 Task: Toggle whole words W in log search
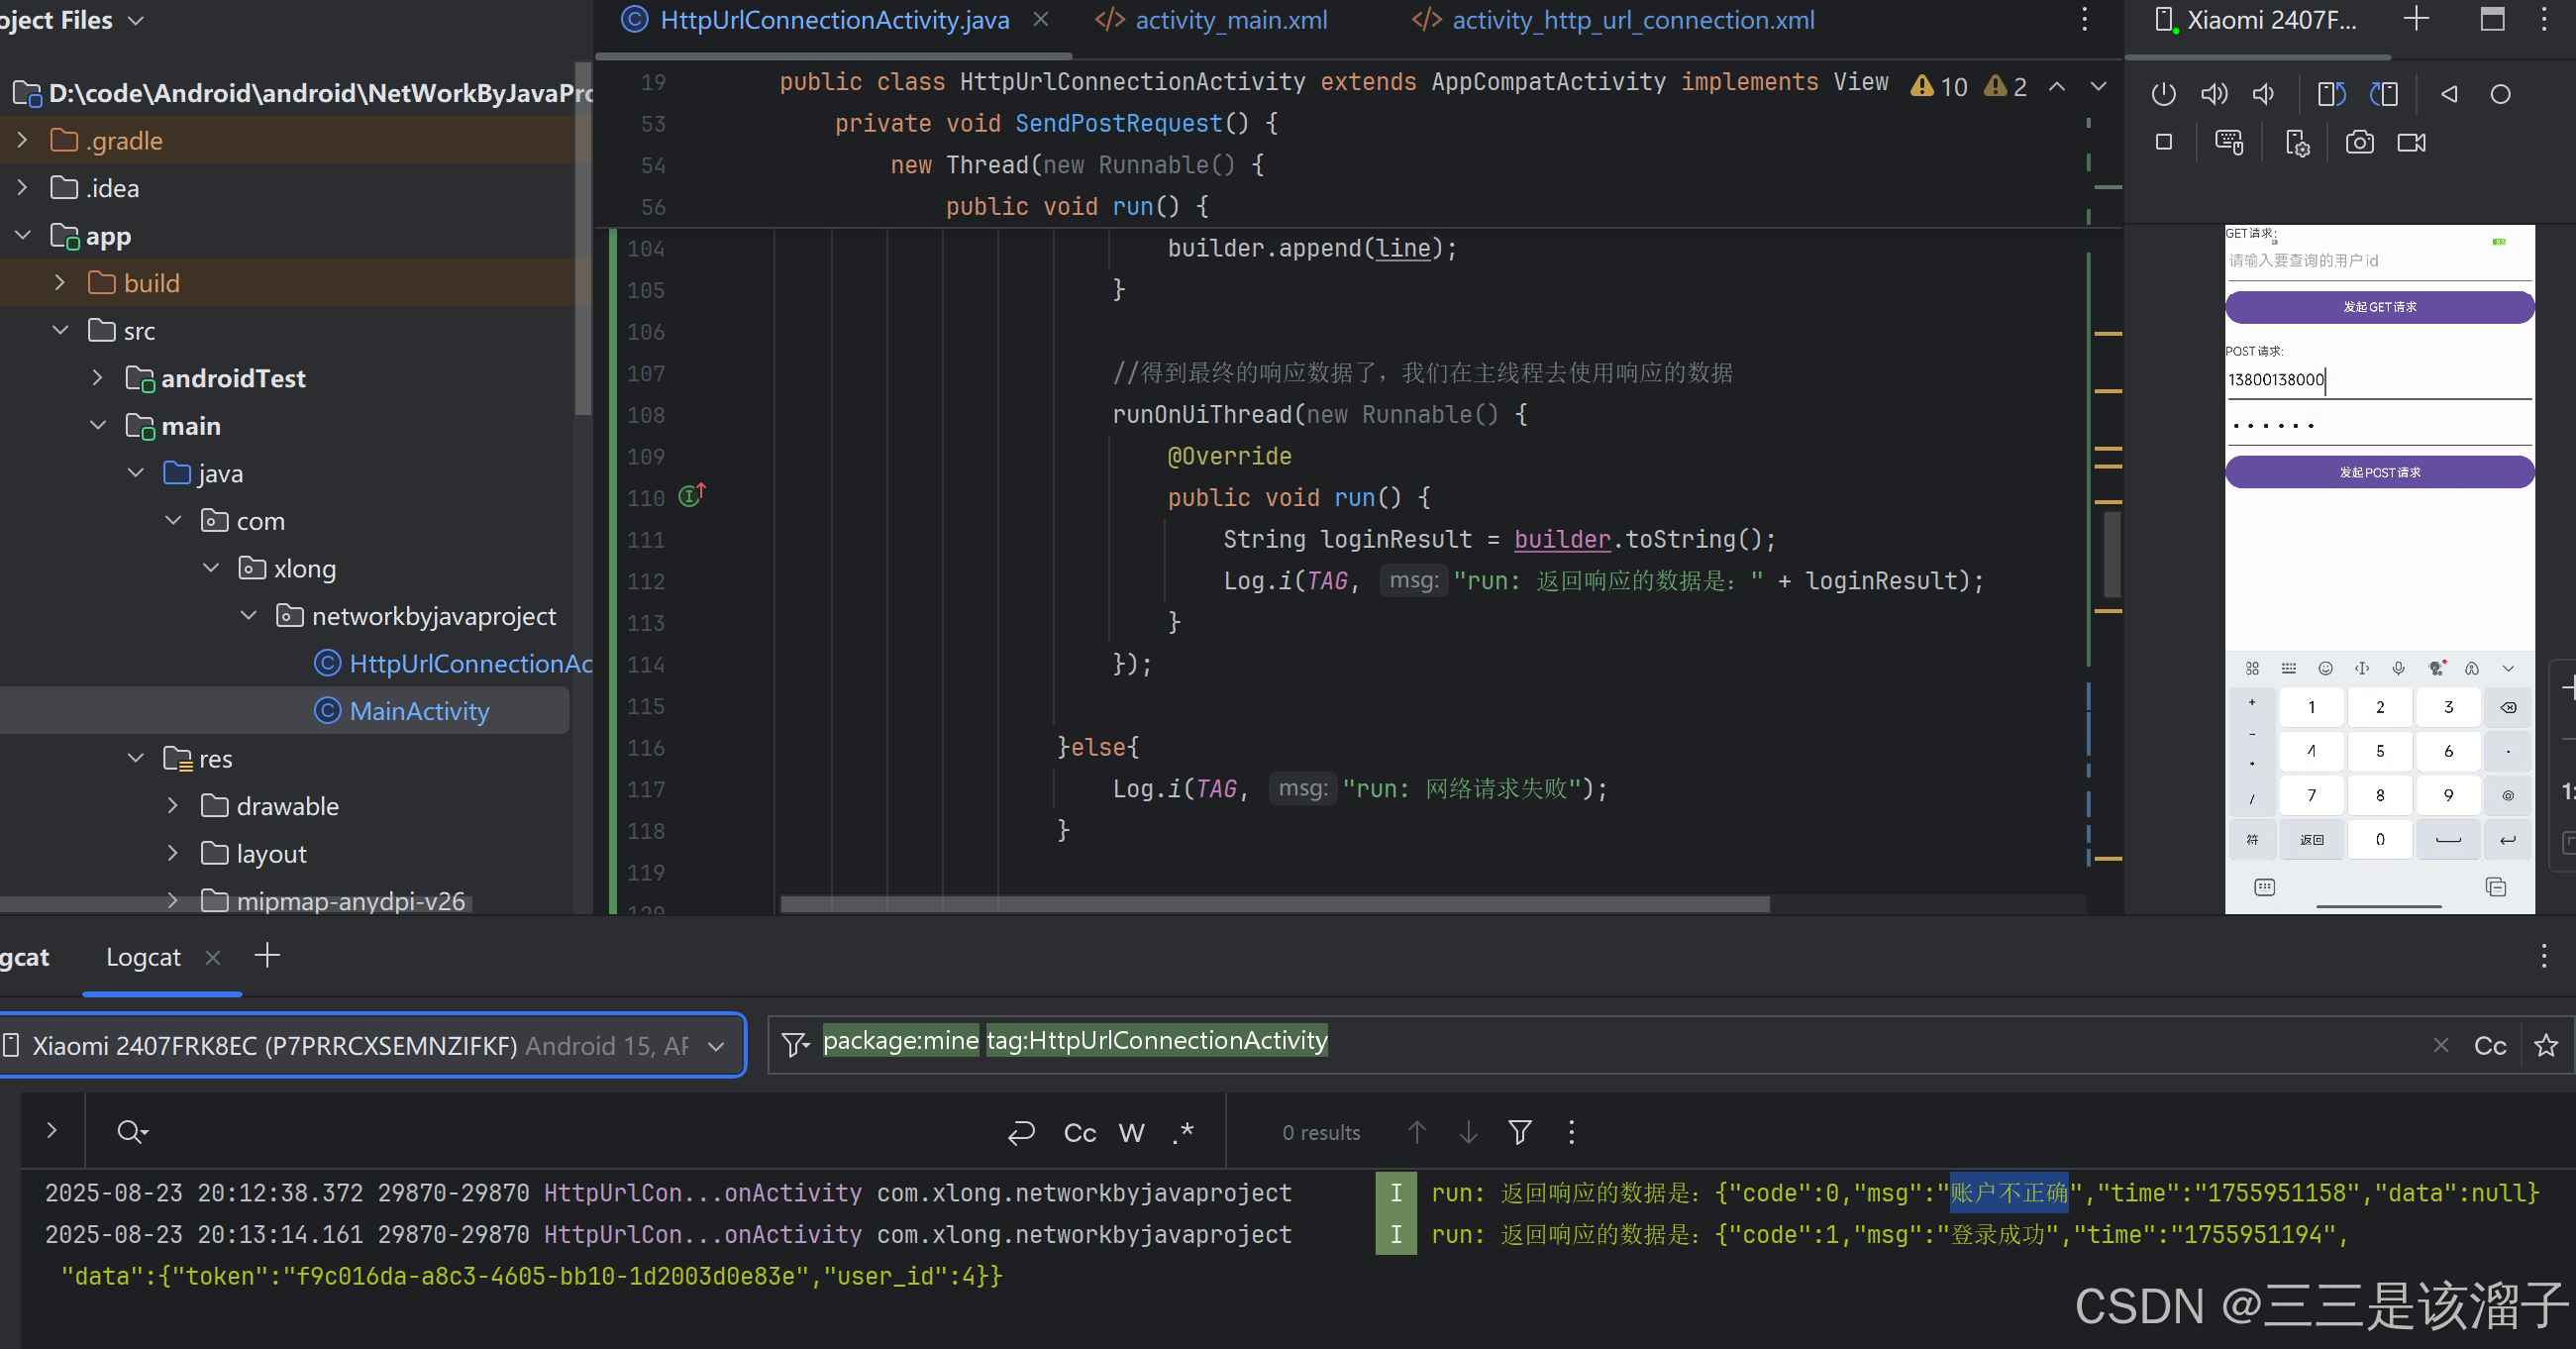pos(1131,1132)
